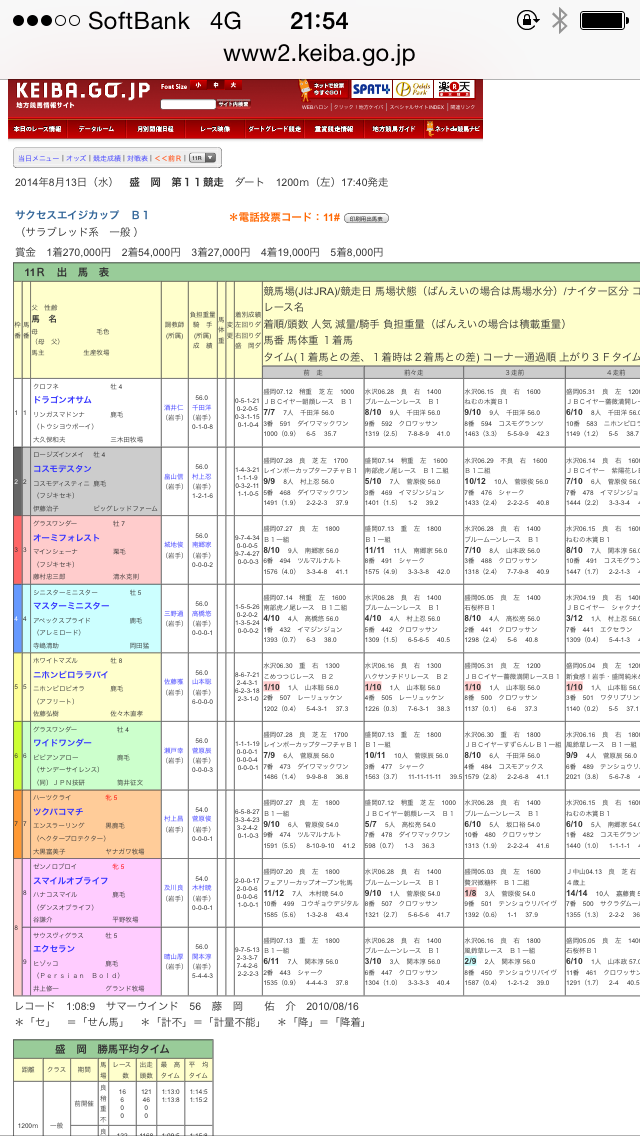
Task: Click the site search input field
Action: point(187,104)
